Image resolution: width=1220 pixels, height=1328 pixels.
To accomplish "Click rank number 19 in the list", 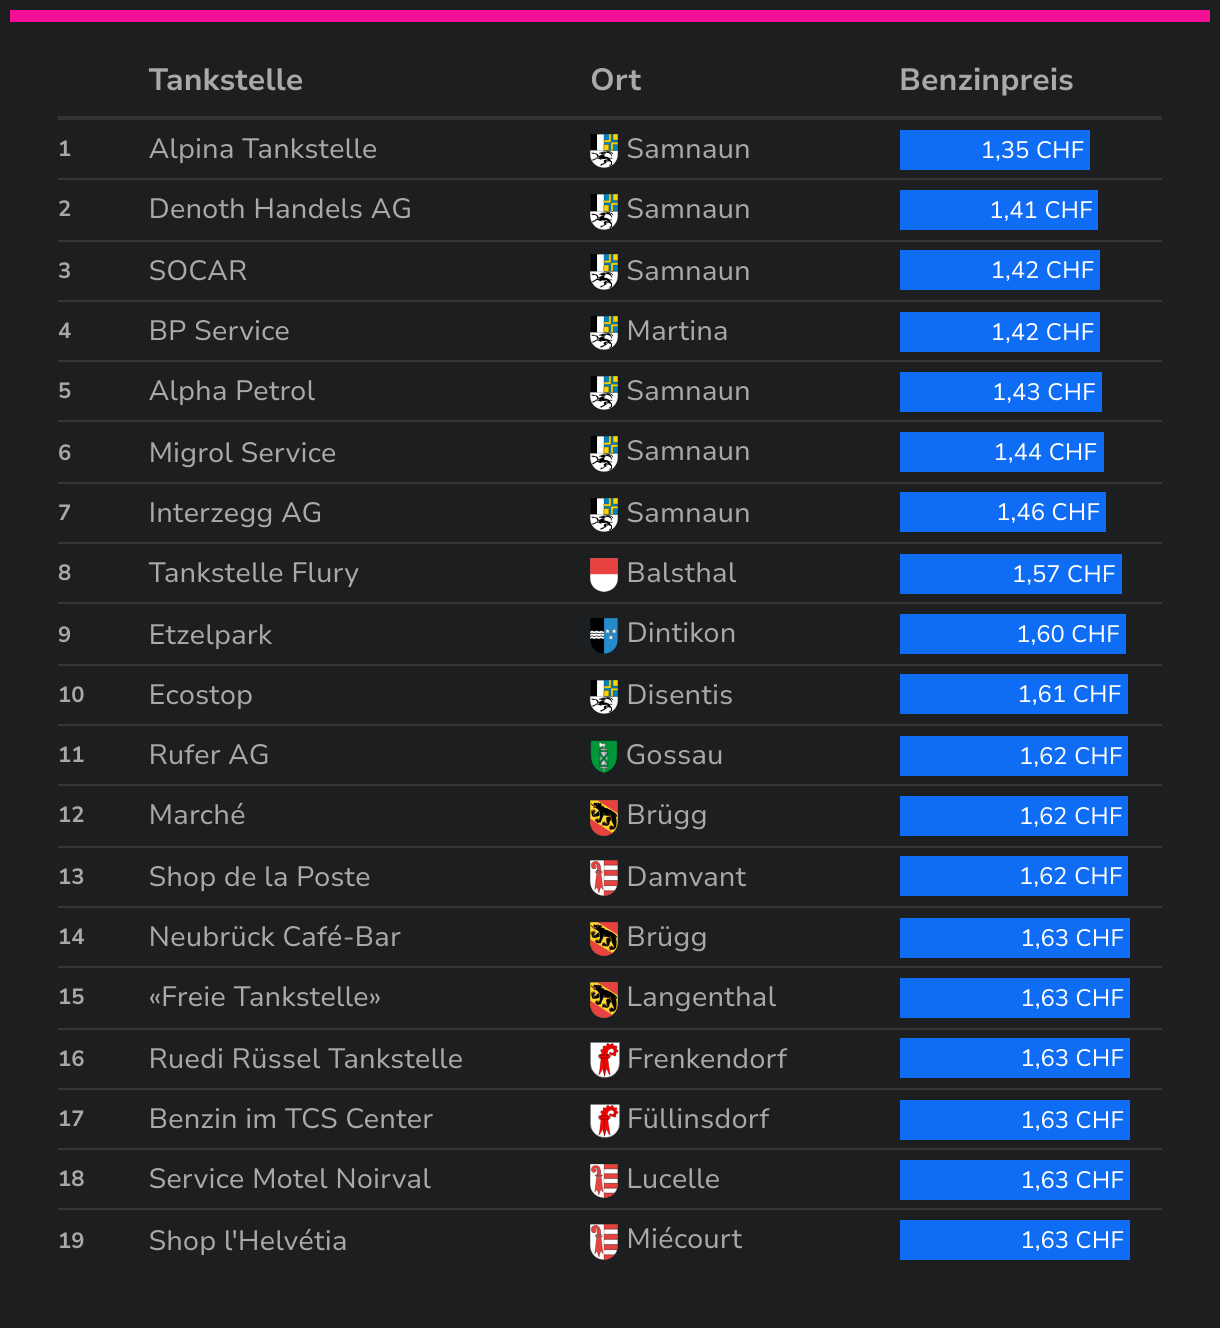I will coord(71,1241).
